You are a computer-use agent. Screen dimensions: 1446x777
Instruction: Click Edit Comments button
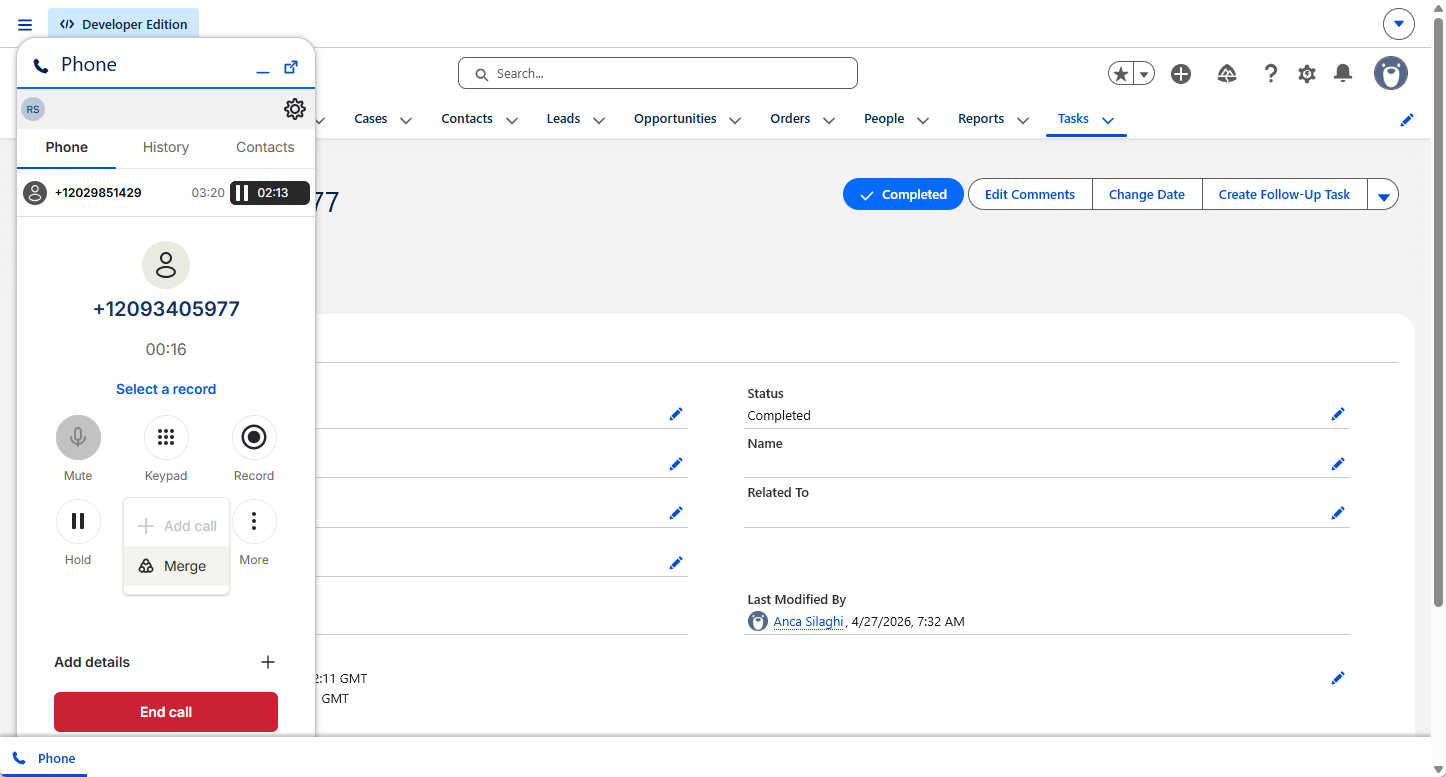pos(1030,195)
